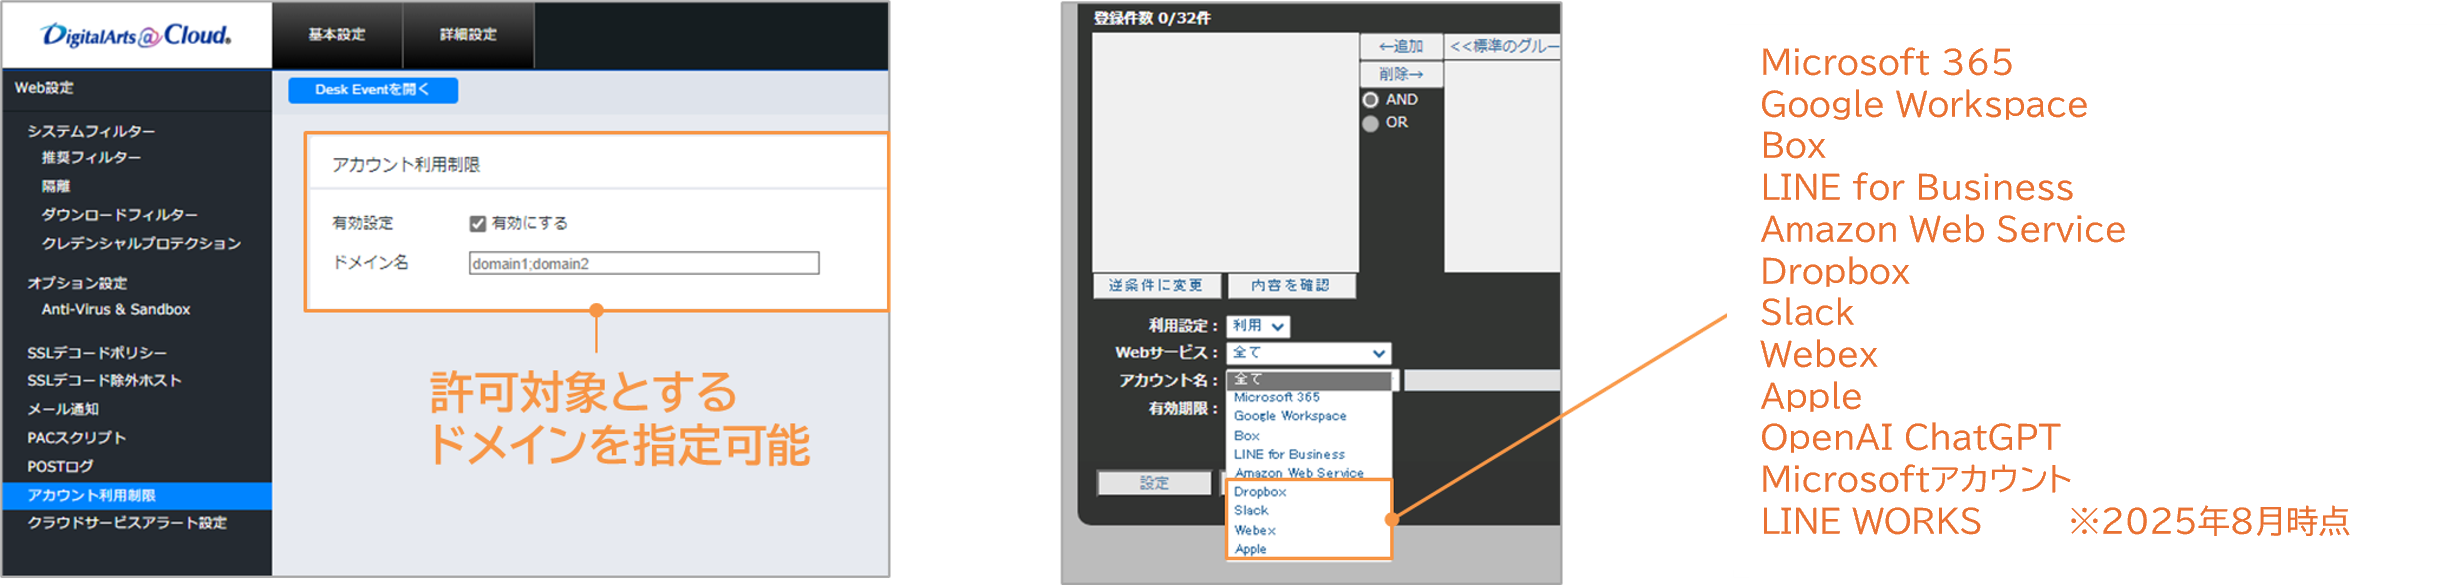Image resolution: width=2447 pixels, height=585 pixels.
Task: Select SSLデコードポリシー in the sidebar
Action: [97, 353]
